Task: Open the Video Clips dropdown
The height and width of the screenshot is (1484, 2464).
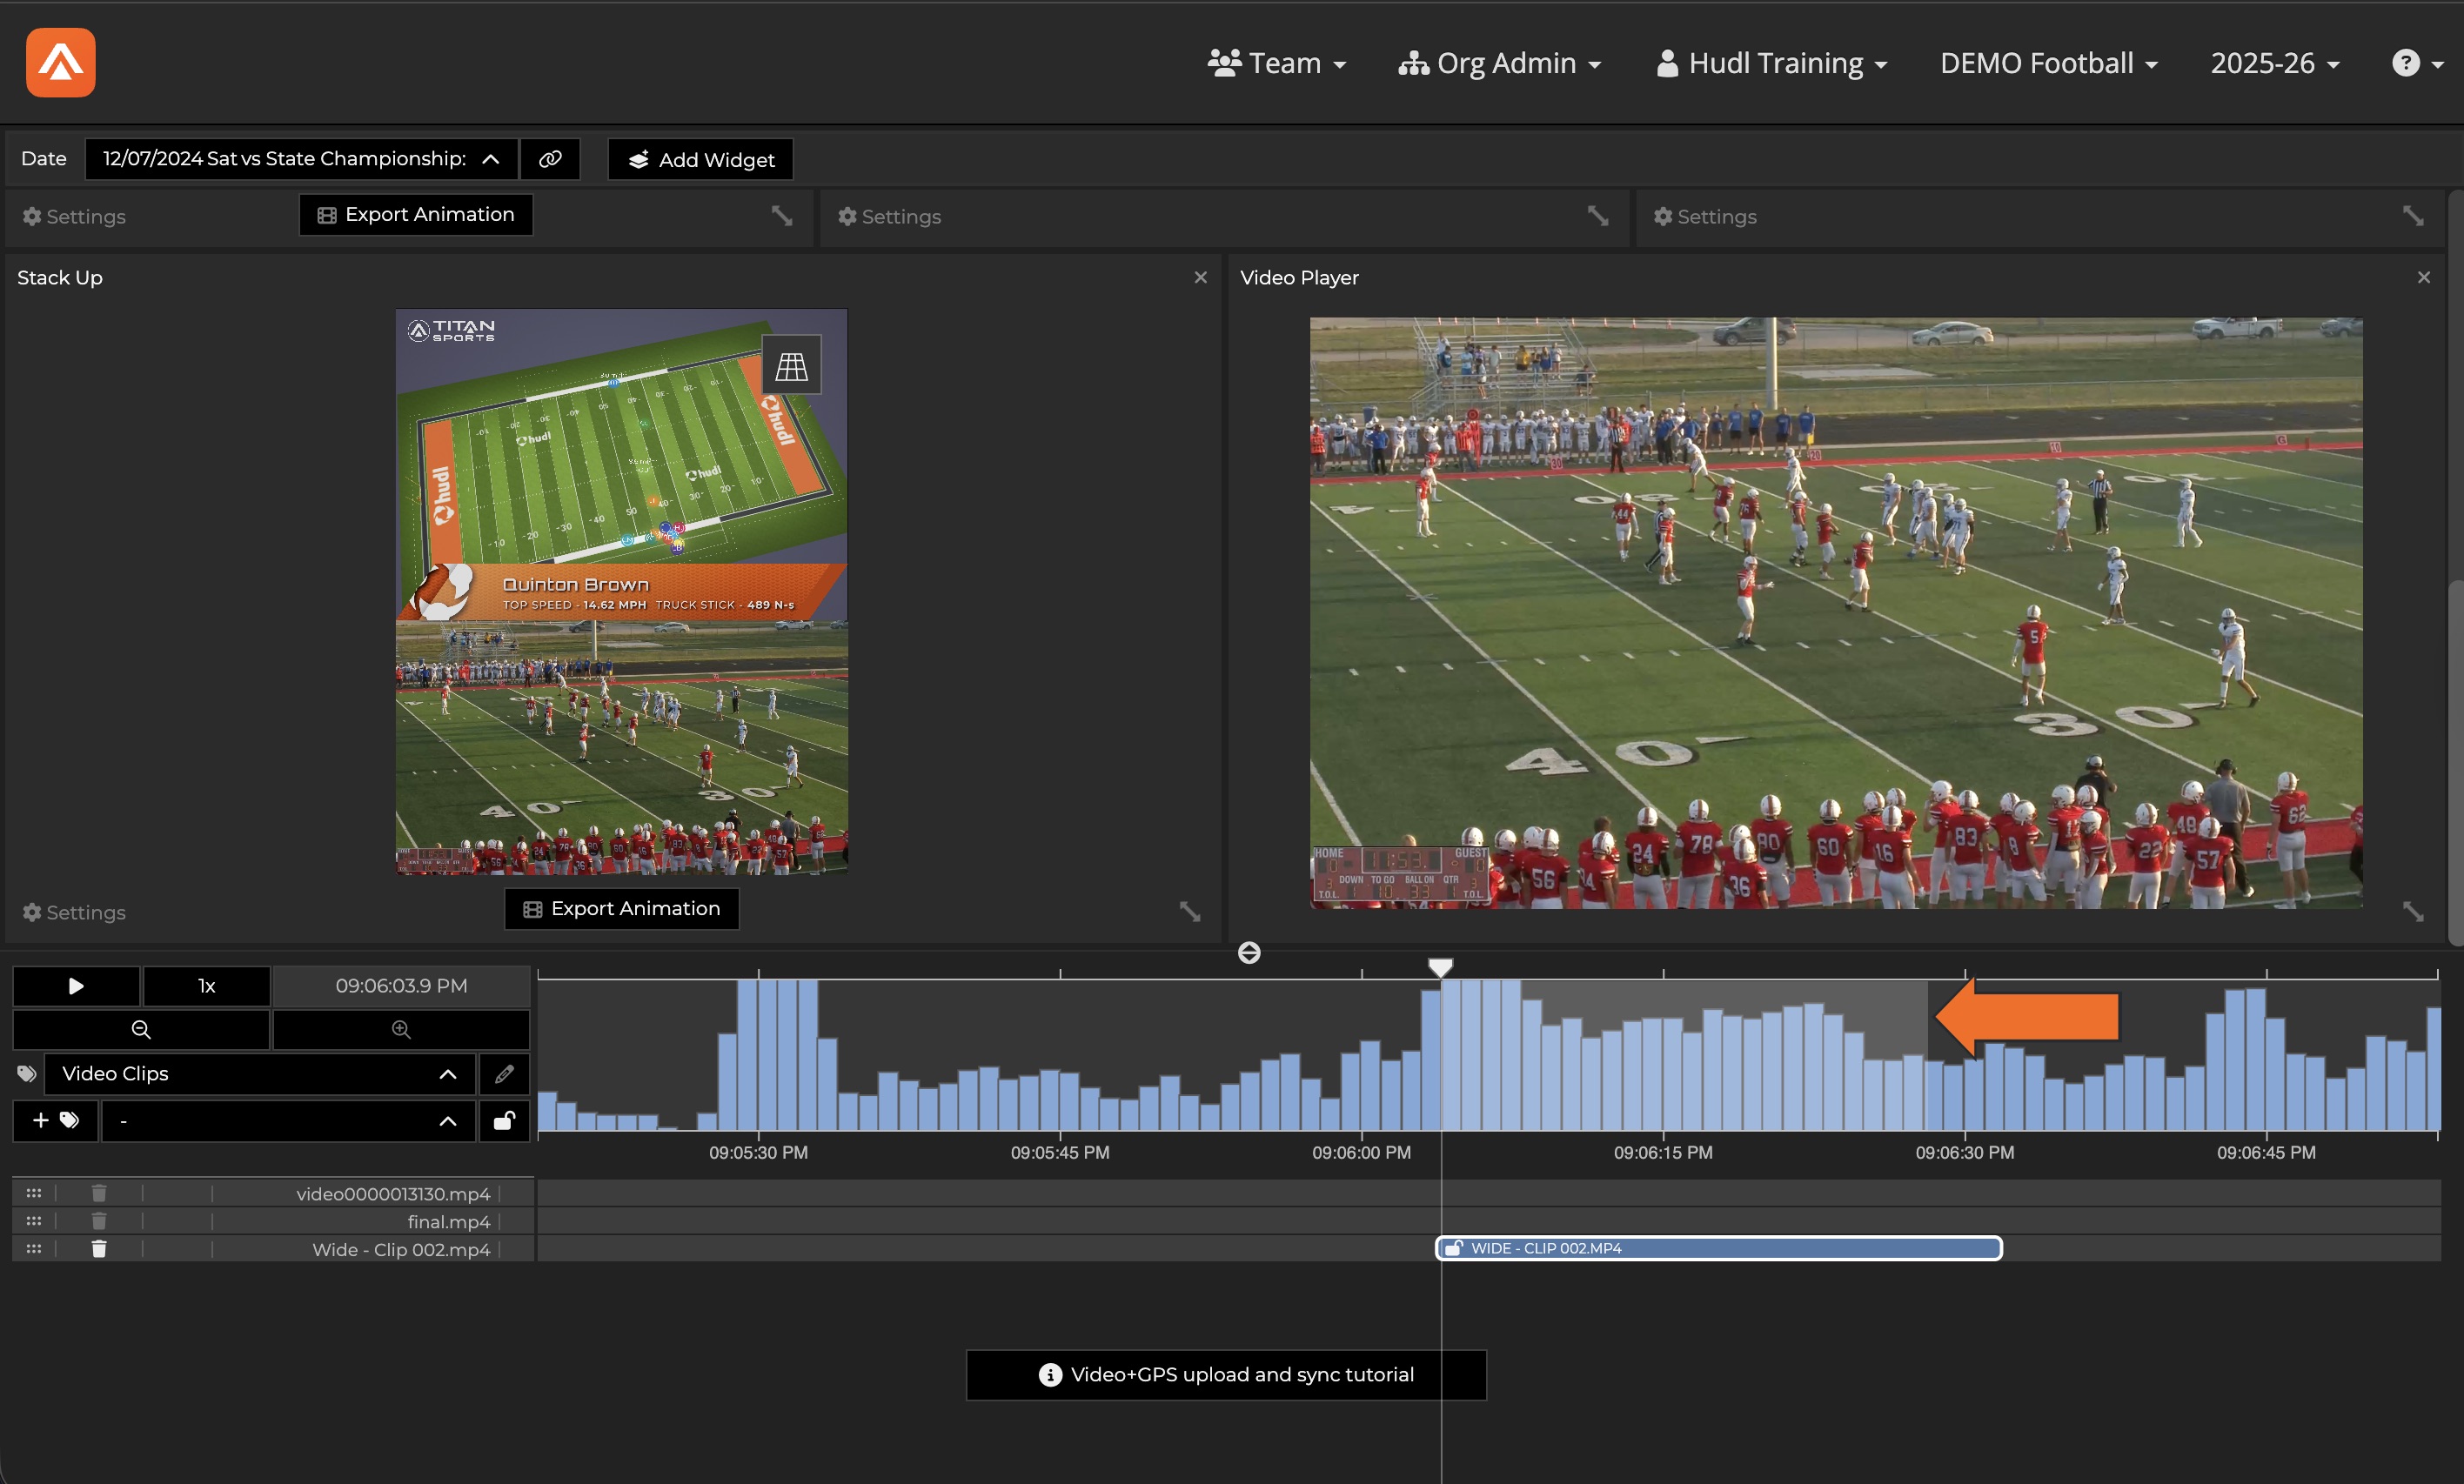Action: click(260, 1074)
